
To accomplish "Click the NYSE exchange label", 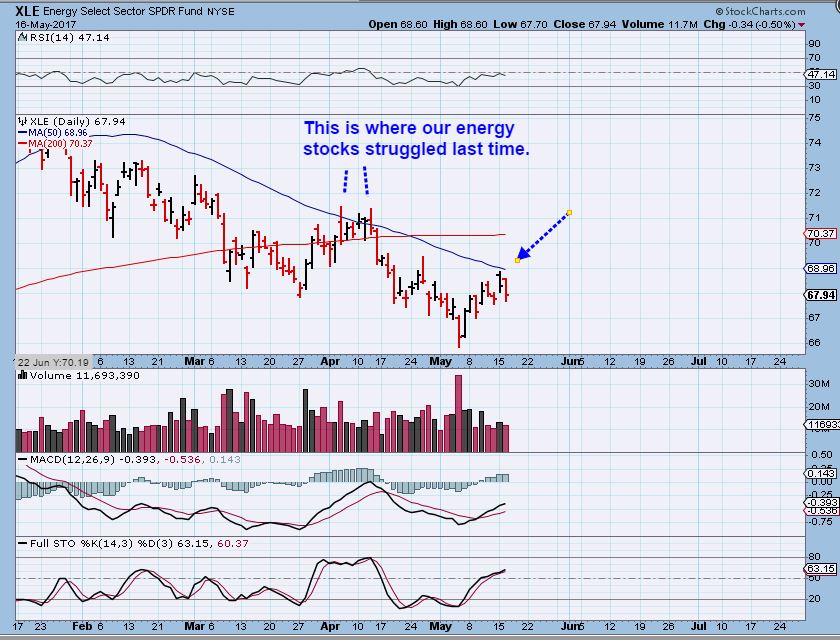I will pyautogui.click(x=221, y=12).
